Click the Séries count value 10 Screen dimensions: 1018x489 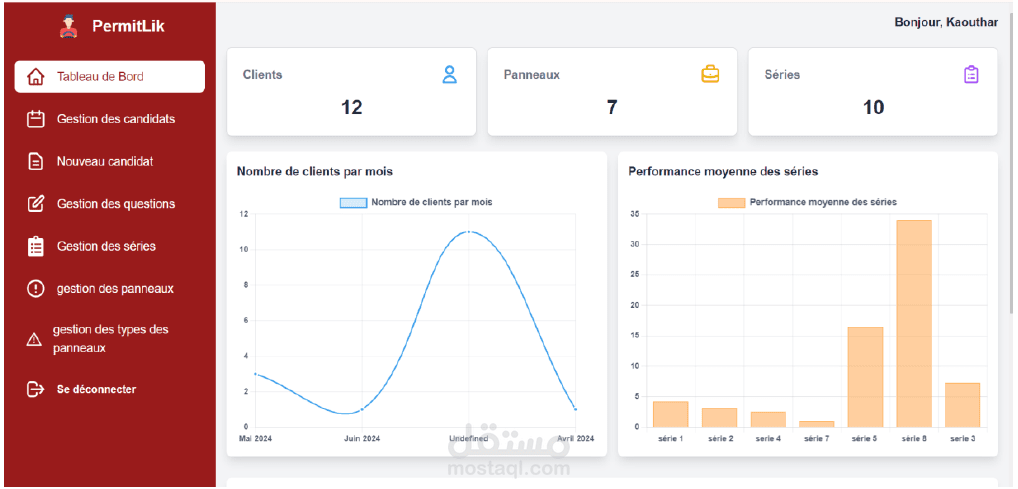tap(873, 107)
